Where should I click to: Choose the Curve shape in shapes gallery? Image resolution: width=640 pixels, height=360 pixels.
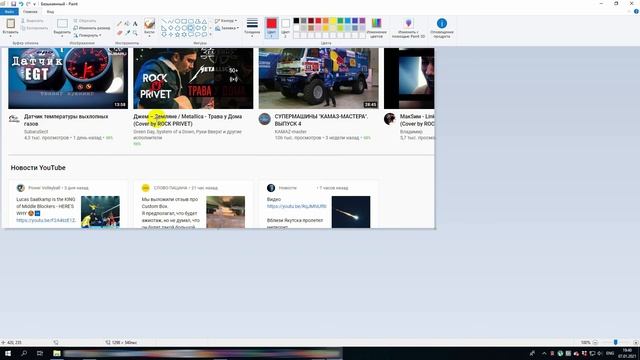[171, 21]
